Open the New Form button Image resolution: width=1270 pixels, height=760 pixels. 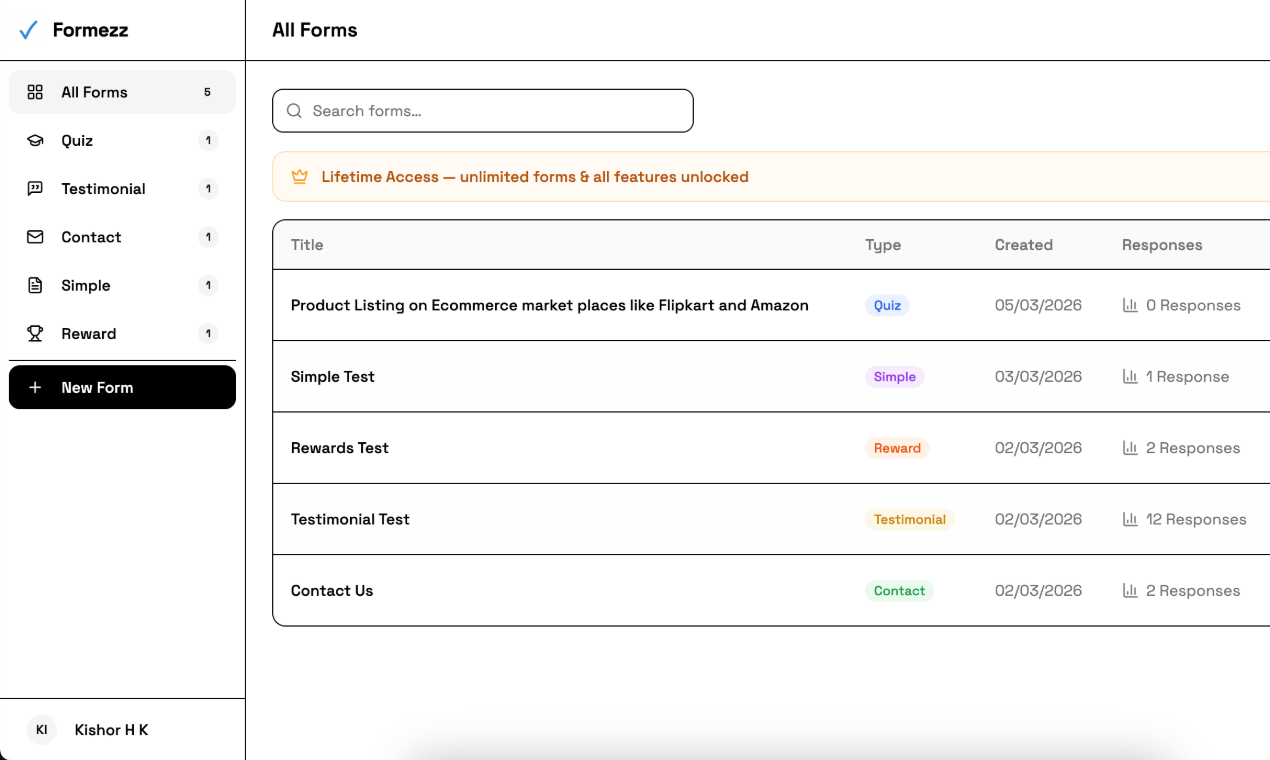point(122,387)
